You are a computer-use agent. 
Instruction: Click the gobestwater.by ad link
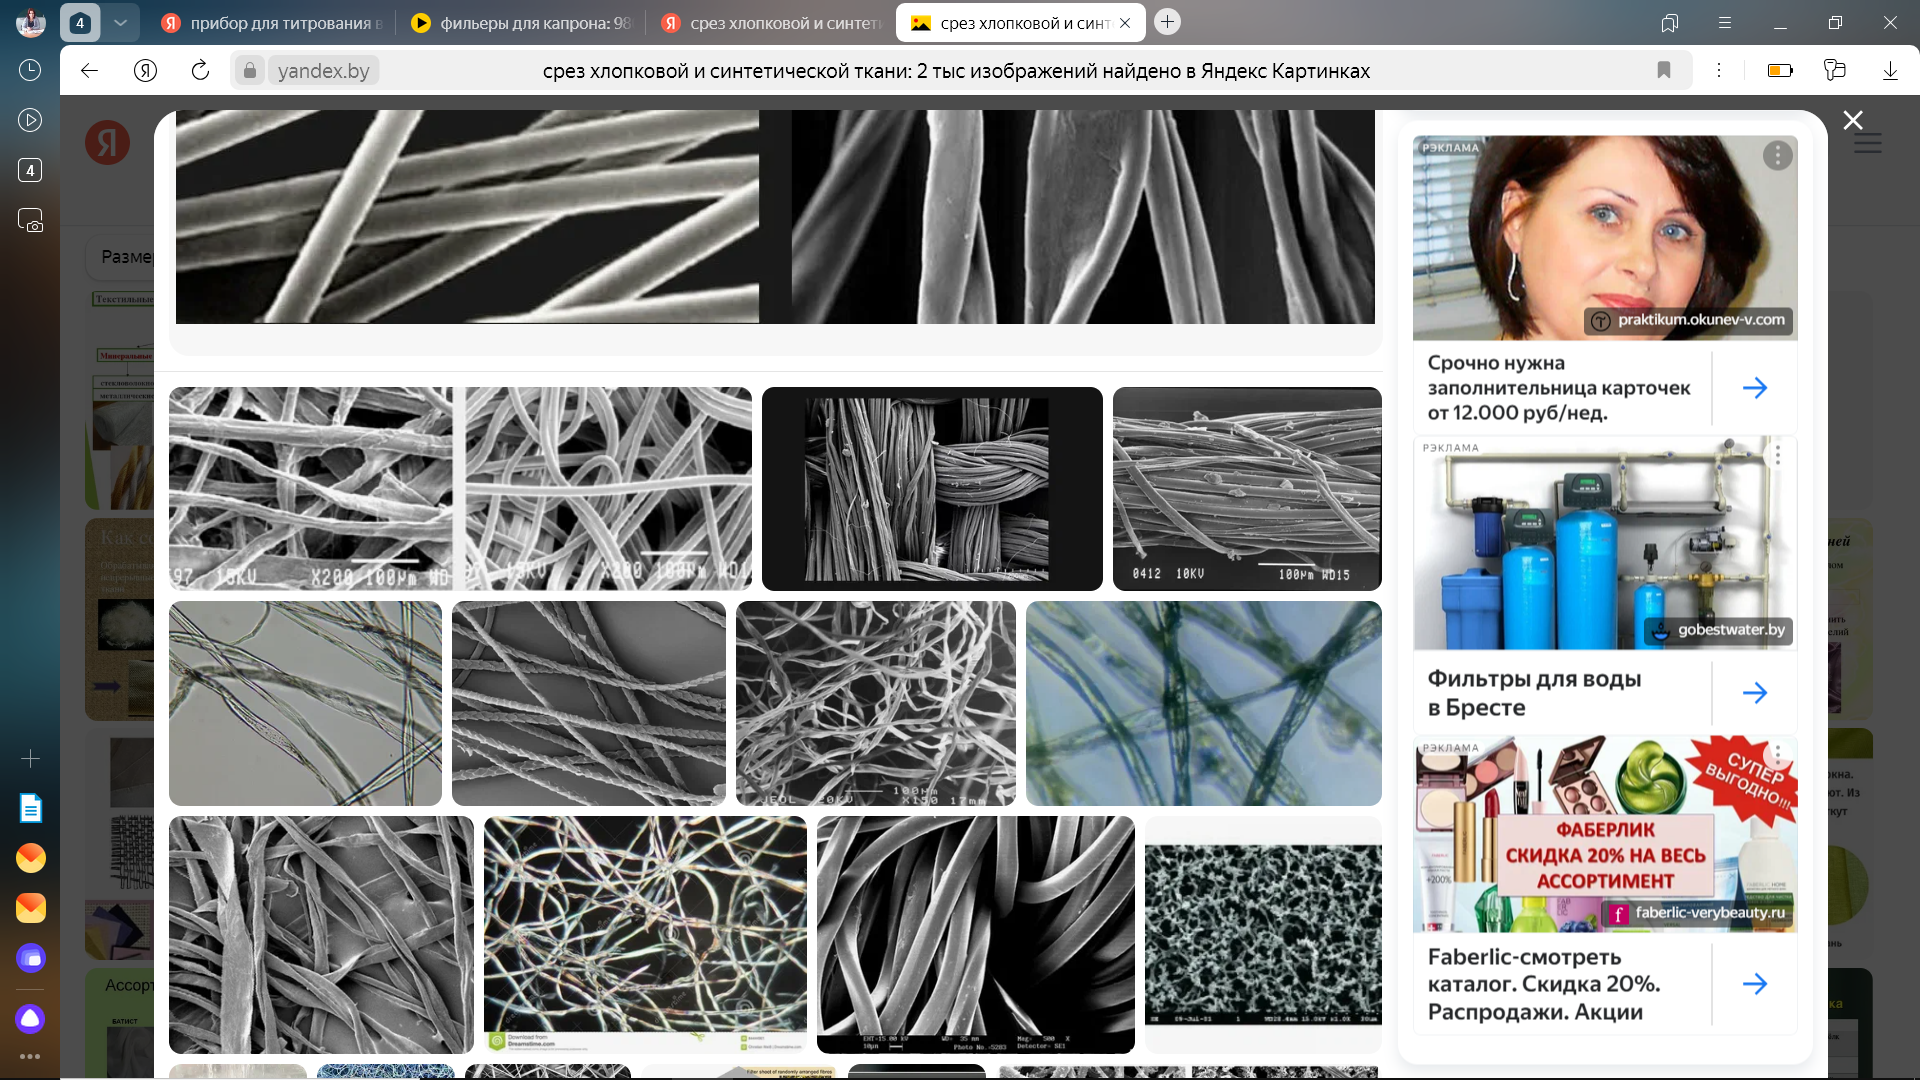point(1719,630)
